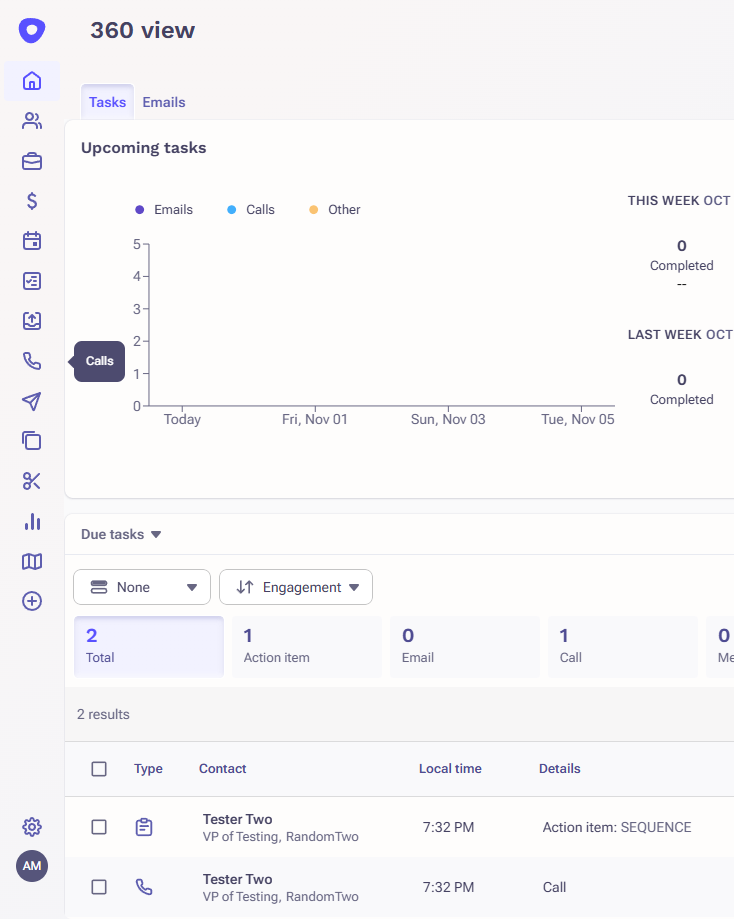
Task: Click the "THIS WEEK OCT" heading
Action: 679,200
